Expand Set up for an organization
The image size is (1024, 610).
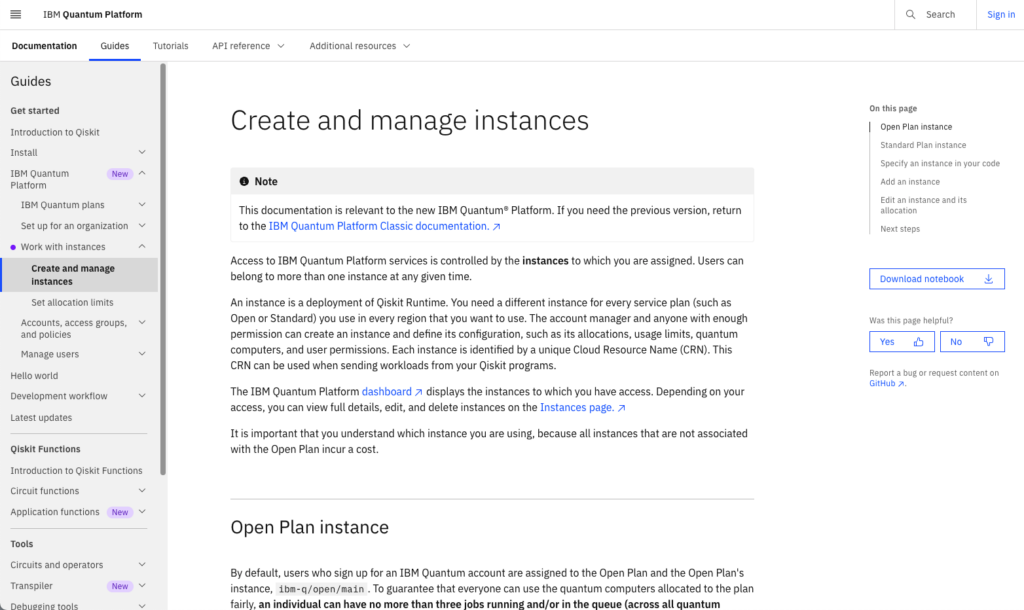142,226
